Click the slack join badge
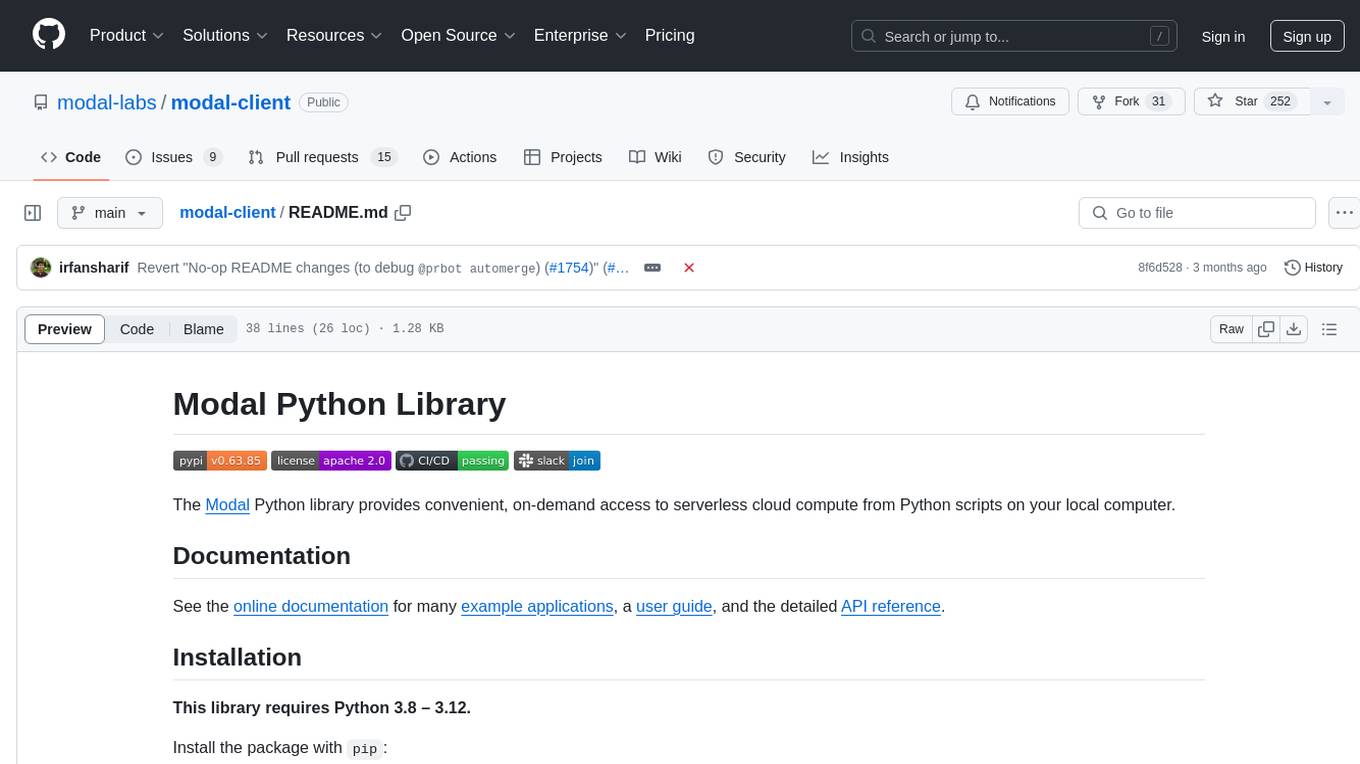 557,461
